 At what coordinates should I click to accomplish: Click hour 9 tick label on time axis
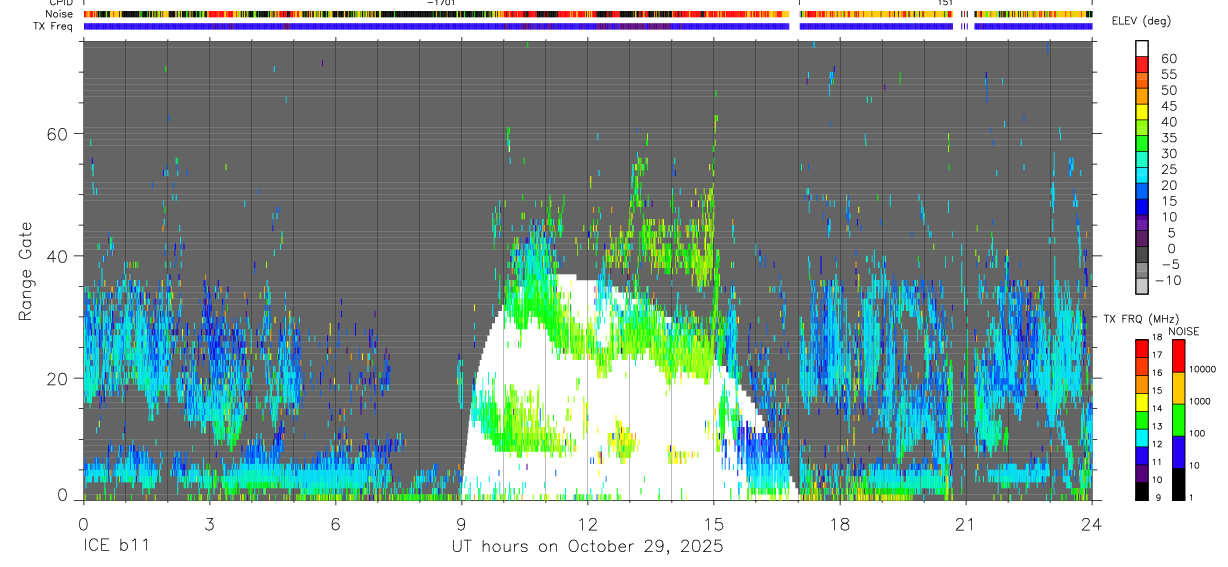[461, 524]
